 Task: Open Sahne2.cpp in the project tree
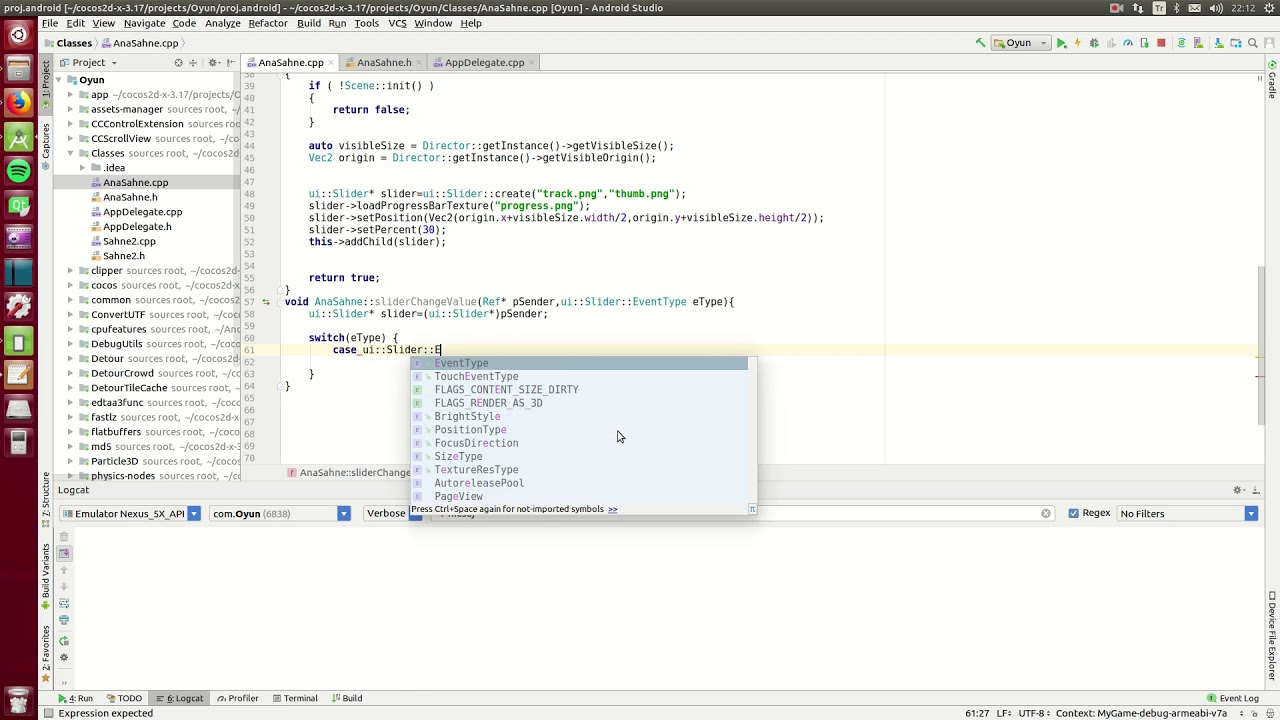[x=129, y=241]
